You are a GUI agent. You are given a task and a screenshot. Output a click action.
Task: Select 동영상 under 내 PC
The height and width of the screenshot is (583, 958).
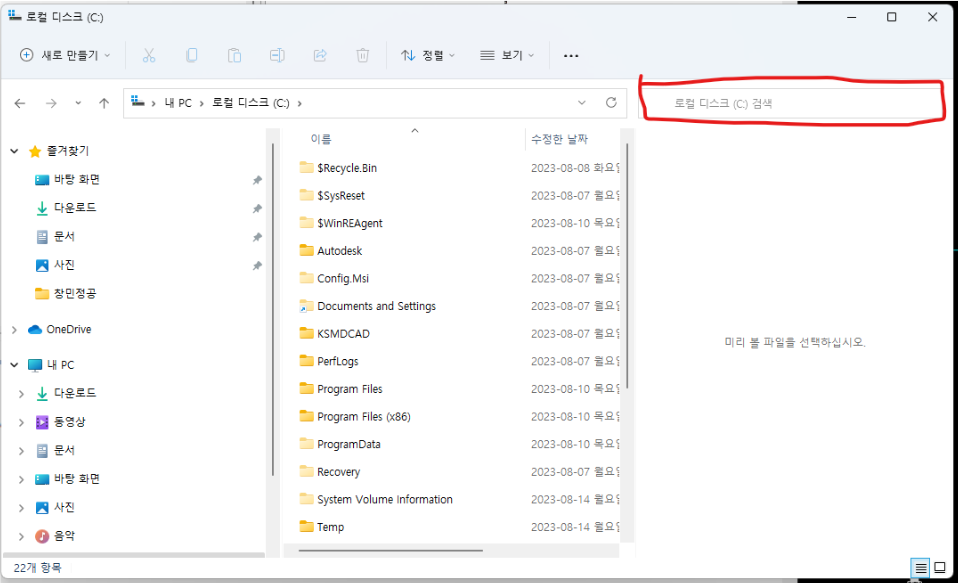pyautogui.click(x=60, y=422)
